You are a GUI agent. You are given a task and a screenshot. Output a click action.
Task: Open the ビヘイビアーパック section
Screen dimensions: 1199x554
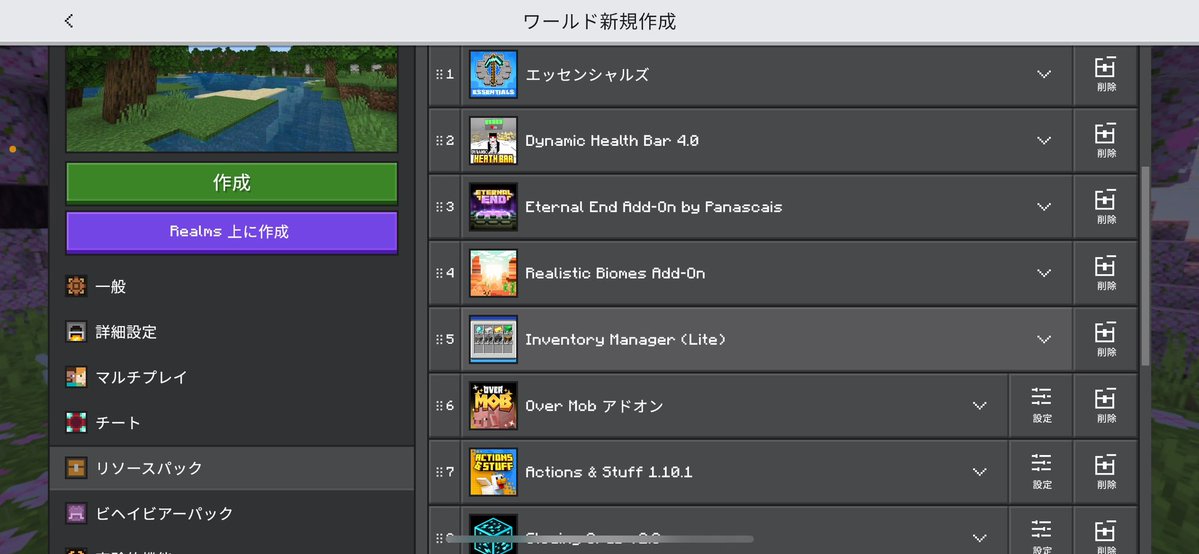point(232,513)
